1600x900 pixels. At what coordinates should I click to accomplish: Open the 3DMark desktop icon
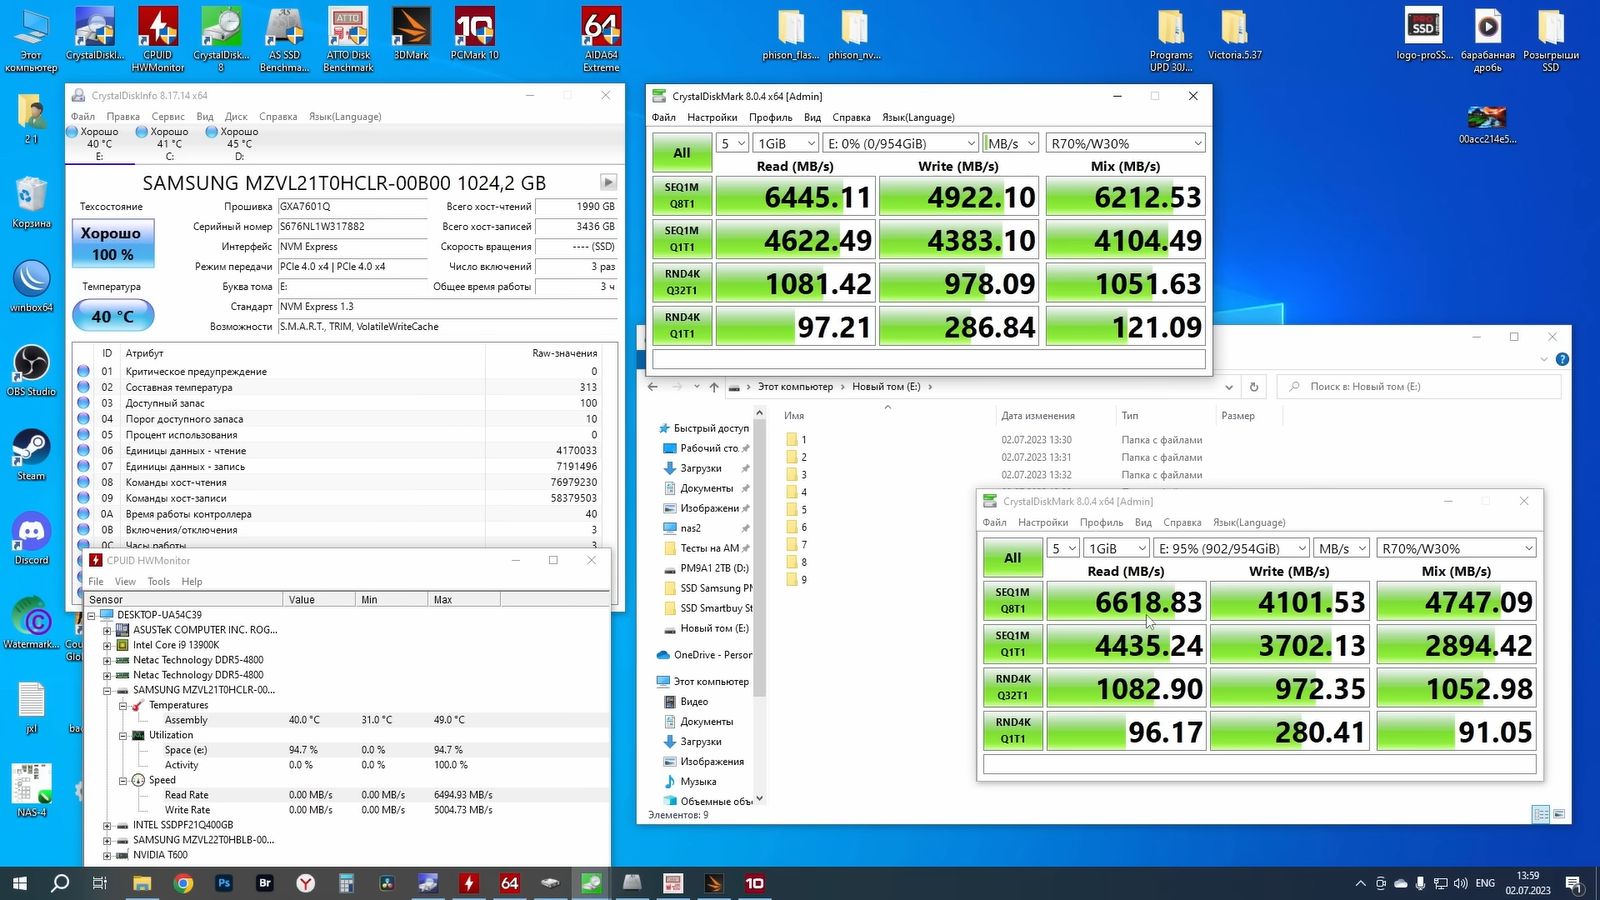(411, 32)
